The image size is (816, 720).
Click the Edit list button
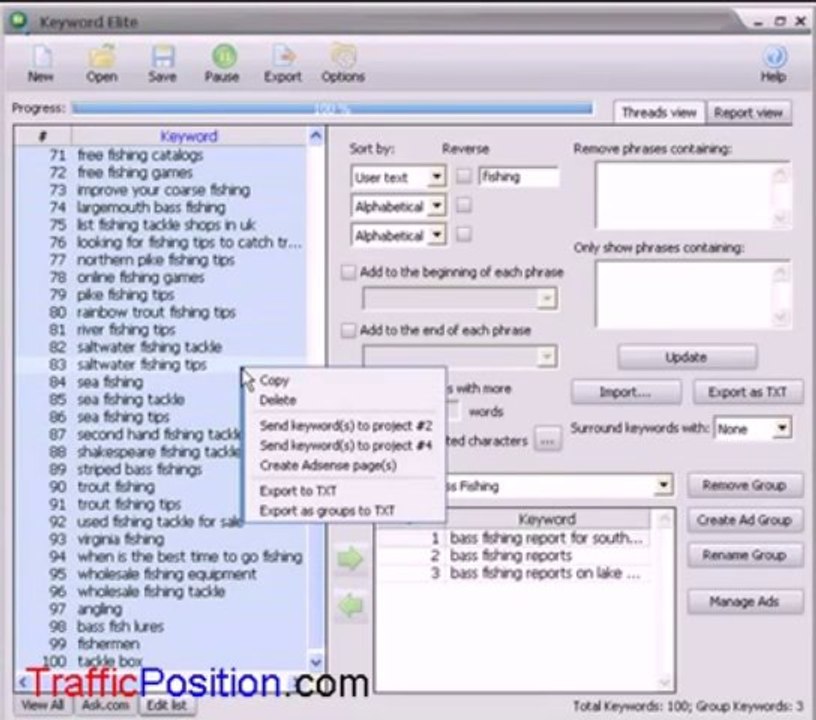click(x=167, y=705)
